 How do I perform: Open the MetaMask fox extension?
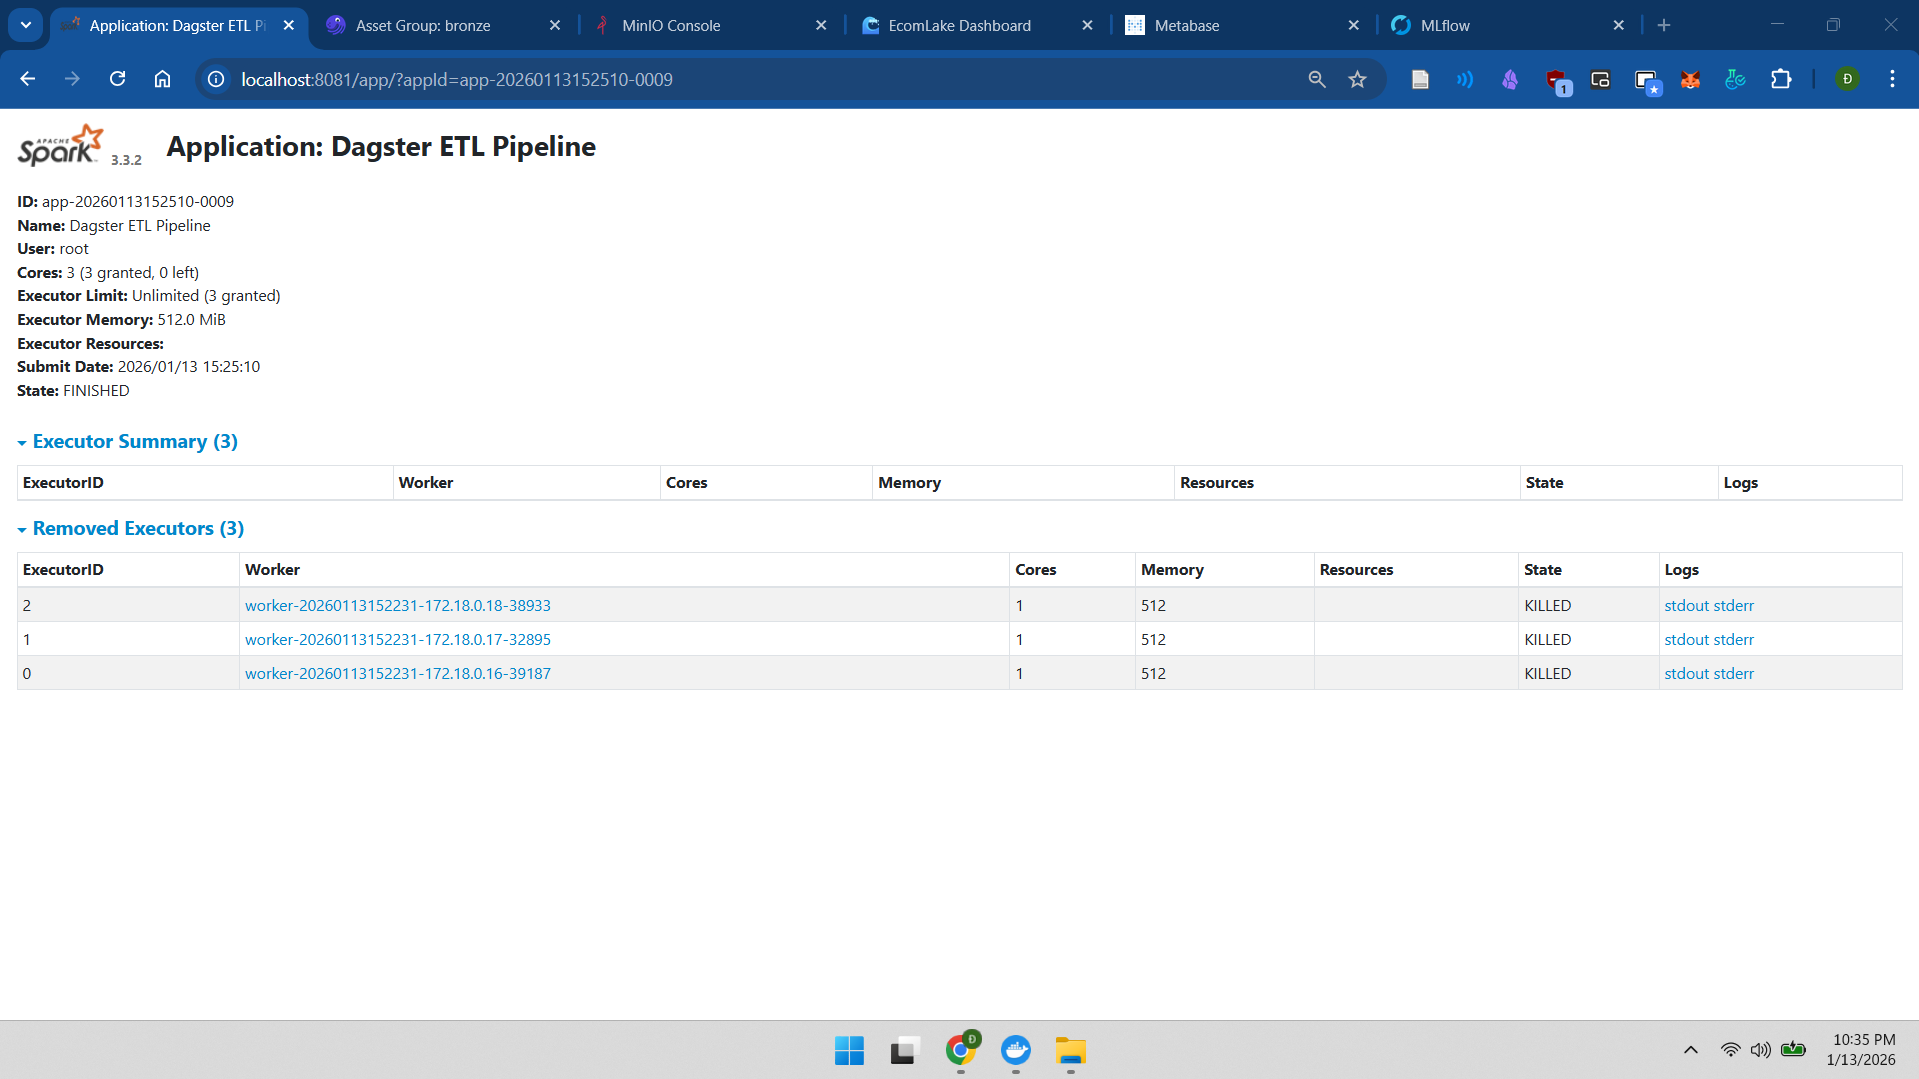1690,79
